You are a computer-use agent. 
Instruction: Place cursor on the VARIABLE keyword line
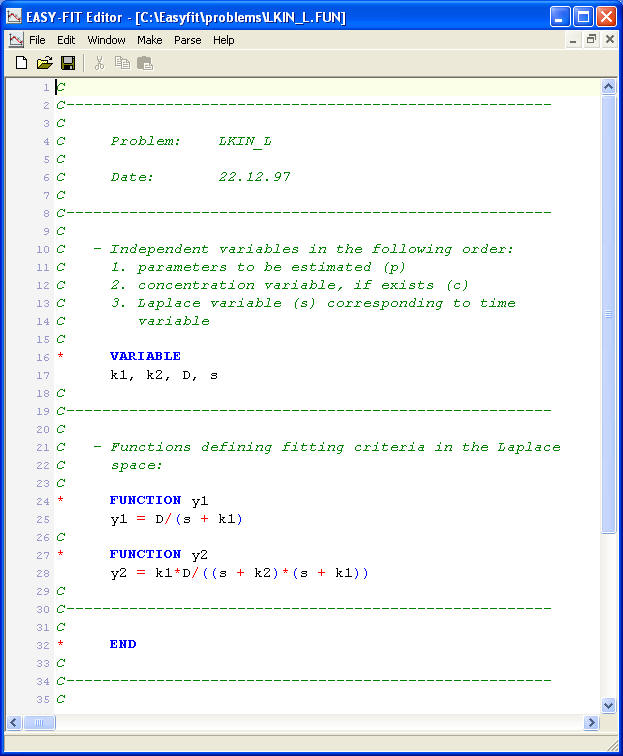click(145, 356)
